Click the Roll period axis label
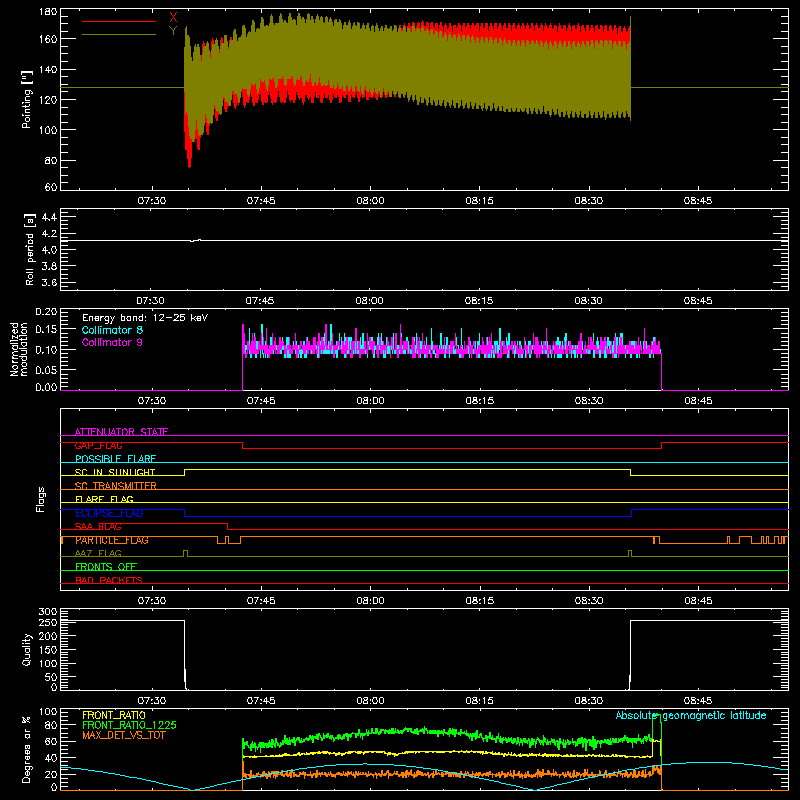Screen dimensions: 800x800 point(30,249)
